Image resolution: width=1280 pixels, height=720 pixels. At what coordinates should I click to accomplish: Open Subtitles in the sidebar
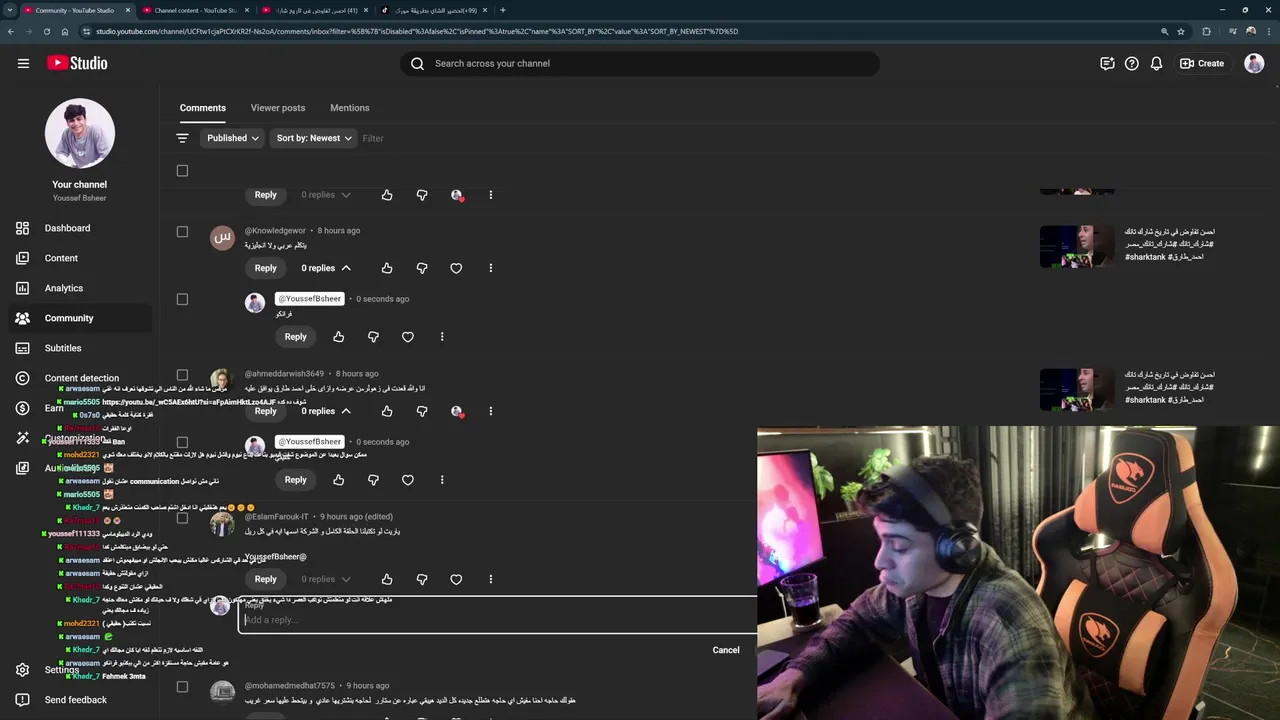63,348
